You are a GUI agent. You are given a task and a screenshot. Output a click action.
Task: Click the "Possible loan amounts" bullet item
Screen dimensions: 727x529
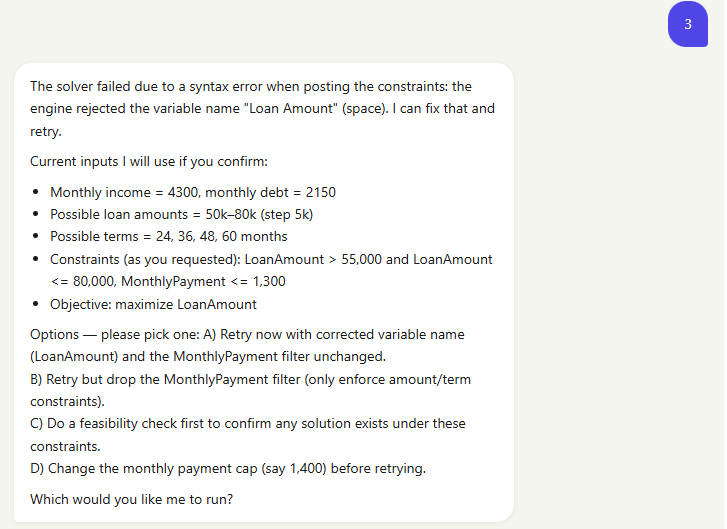(x=182, y=214)
